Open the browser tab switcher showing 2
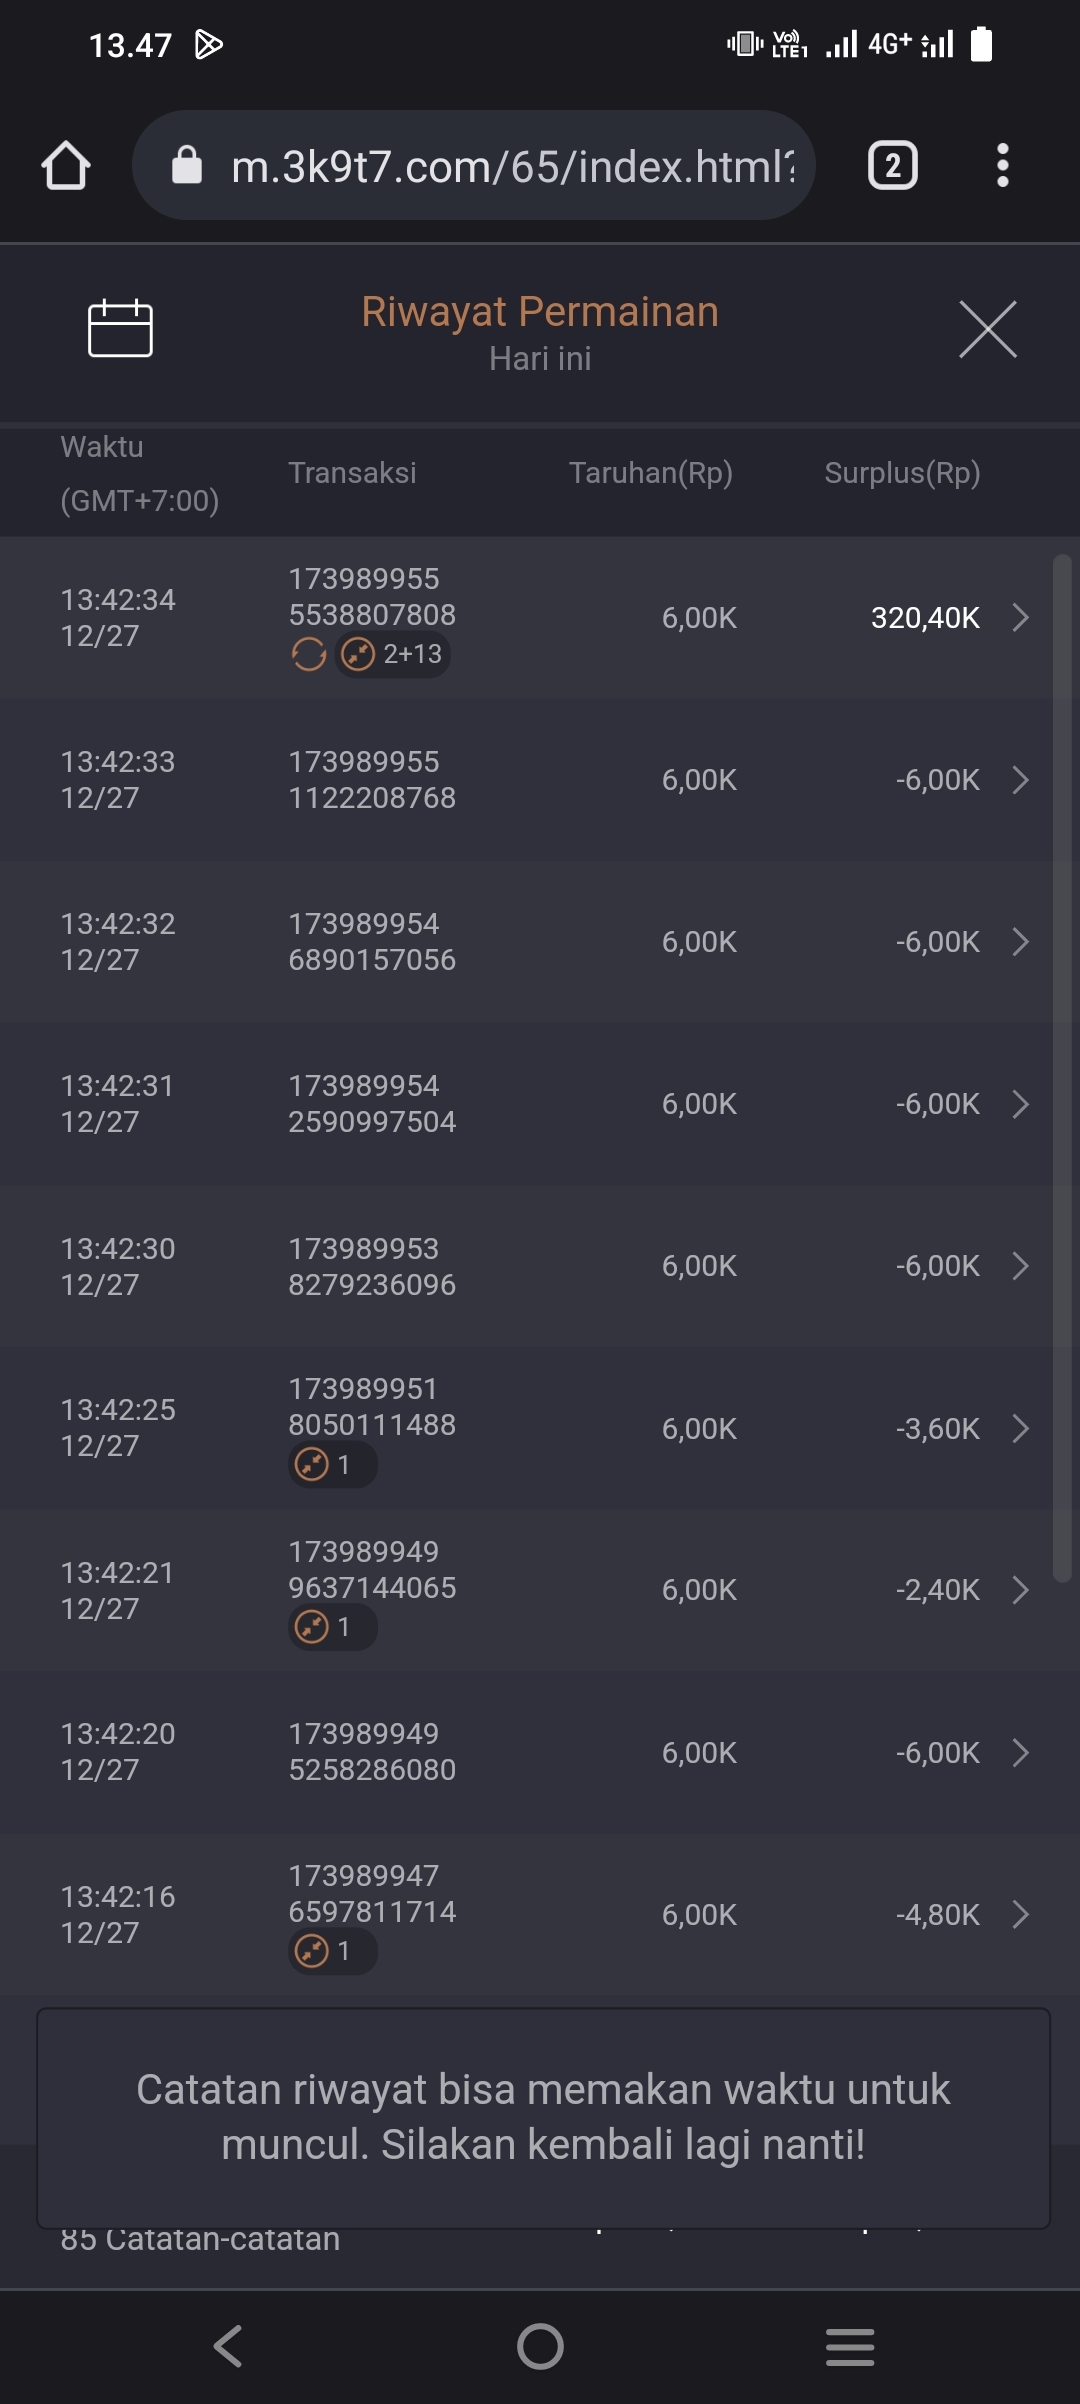 click(x=892, y=165)
